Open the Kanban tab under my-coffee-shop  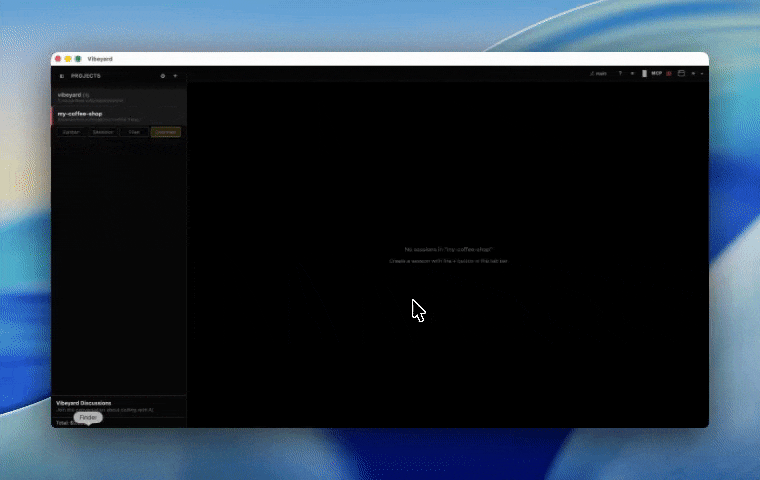[71, 132]
